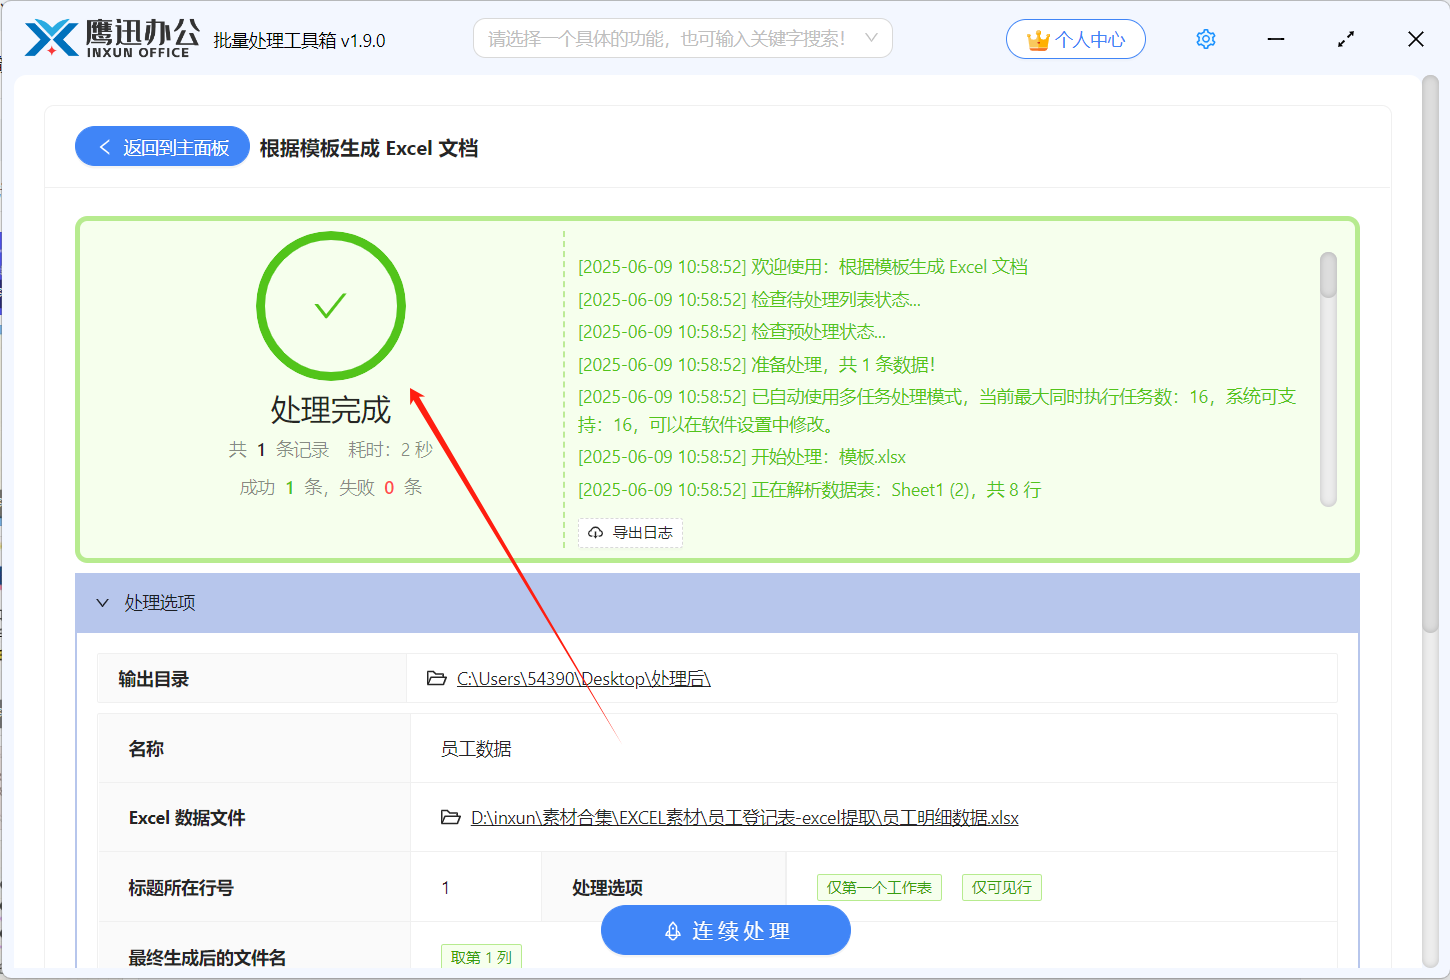Click the cloud icon on 导出日志
The image size is (1450, 980).
tap(596, 533)
